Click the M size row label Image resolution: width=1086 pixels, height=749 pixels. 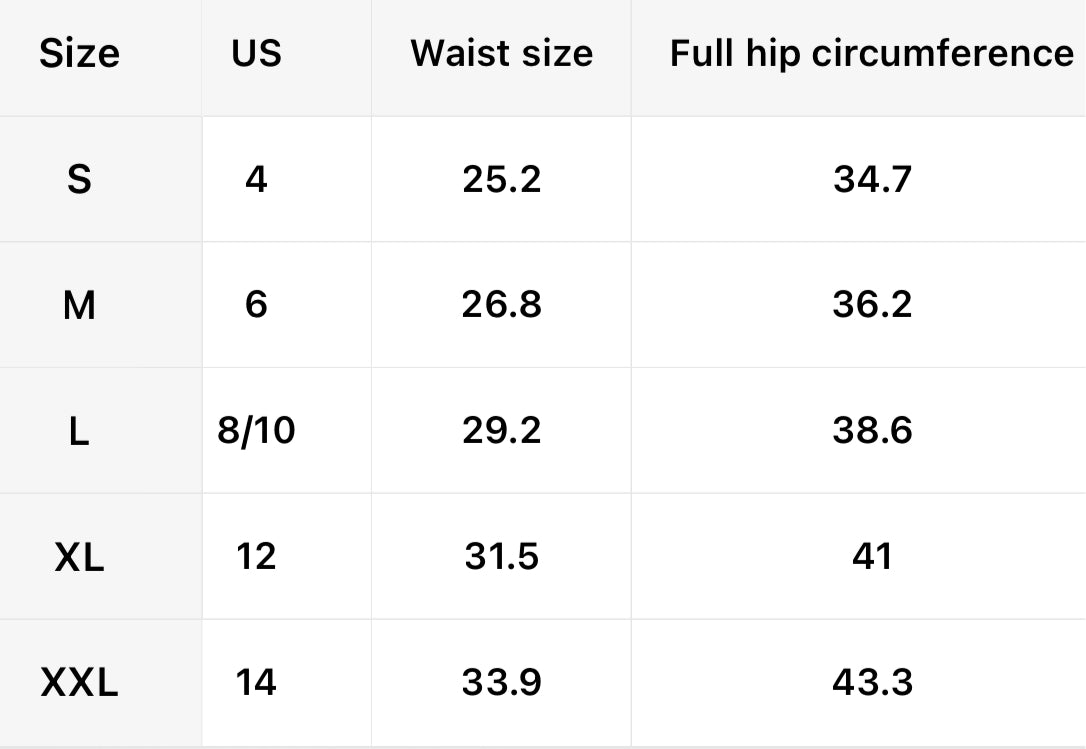click(x=79, y=305)
